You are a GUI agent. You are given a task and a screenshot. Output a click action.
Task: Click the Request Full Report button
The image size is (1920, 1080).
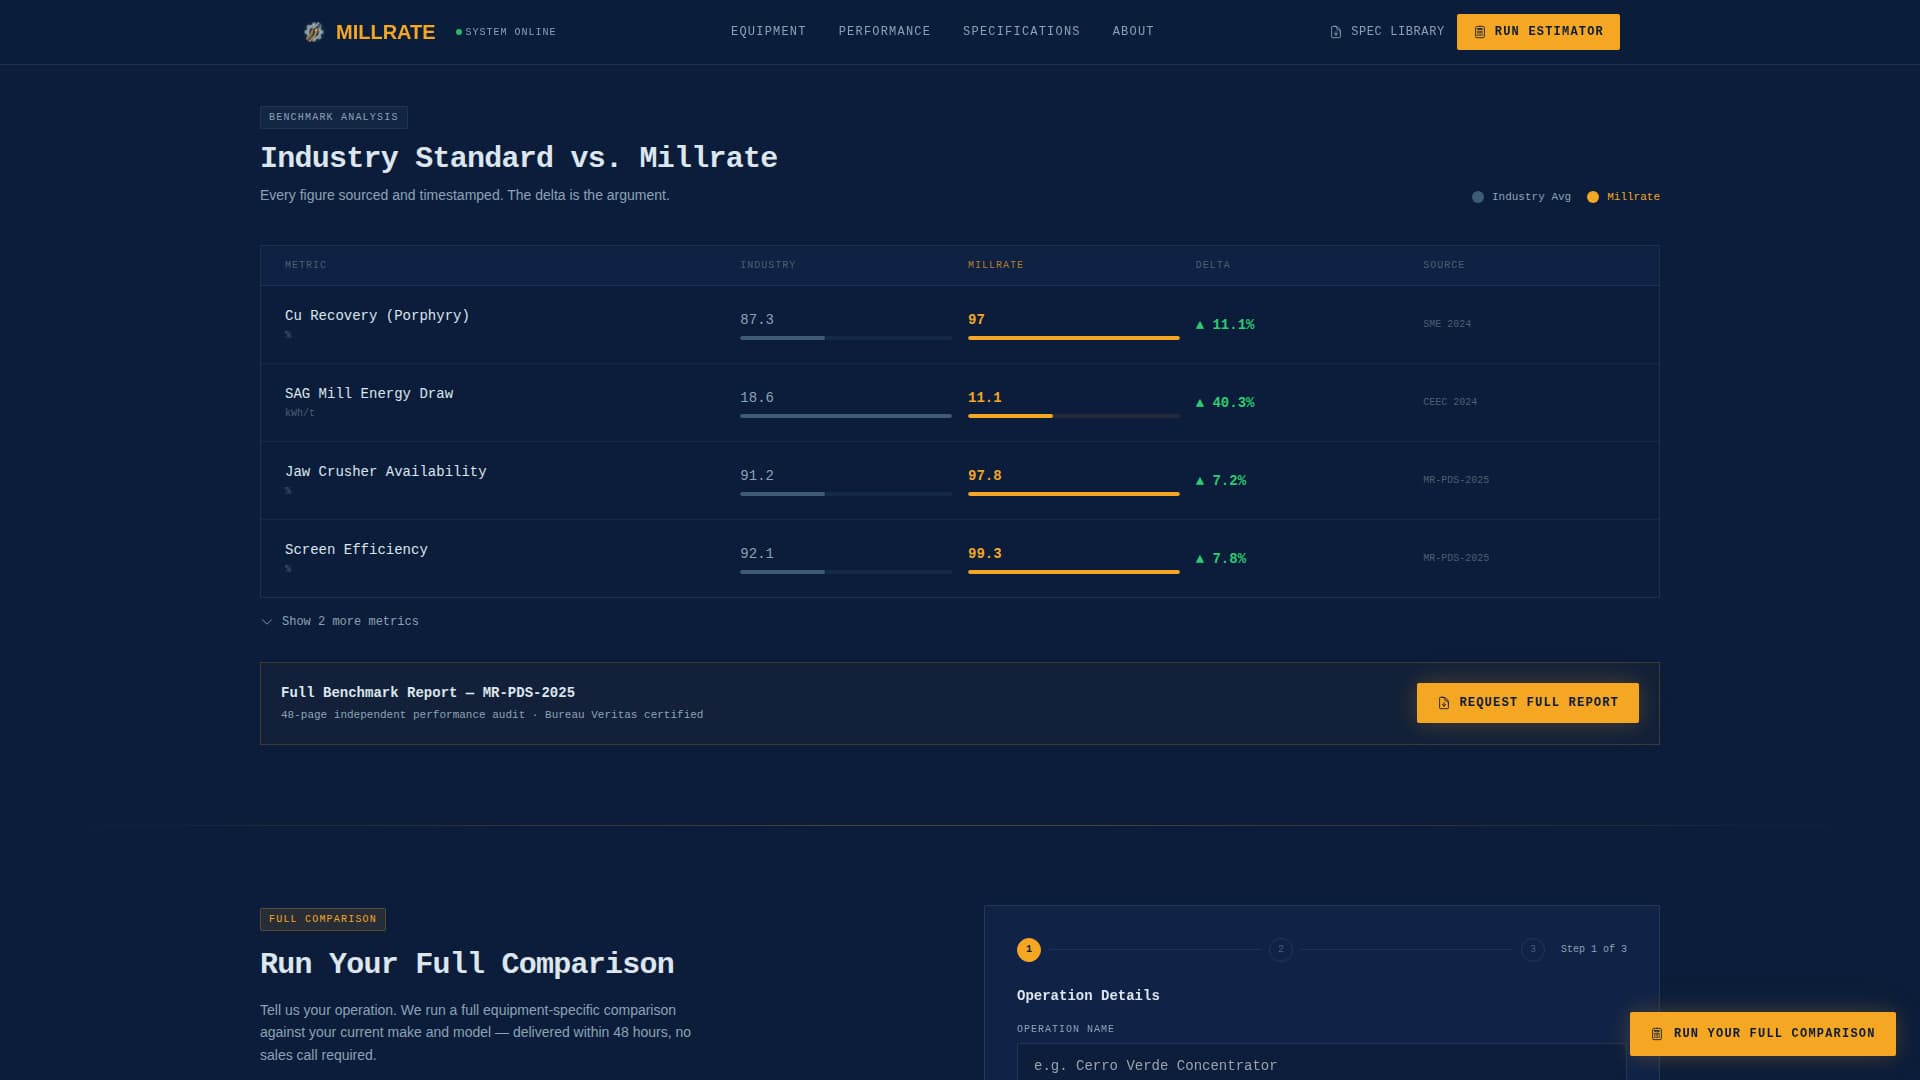[1527, 703]
